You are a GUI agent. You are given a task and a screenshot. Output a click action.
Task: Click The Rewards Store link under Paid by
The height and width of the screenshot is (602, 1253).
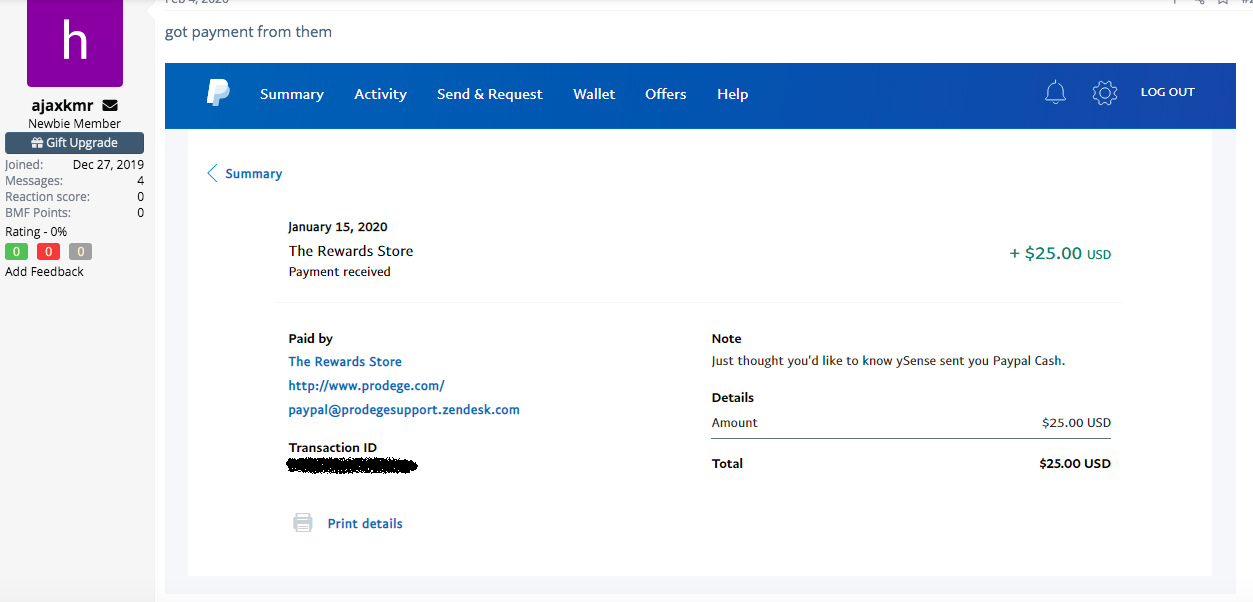(345, 362)
